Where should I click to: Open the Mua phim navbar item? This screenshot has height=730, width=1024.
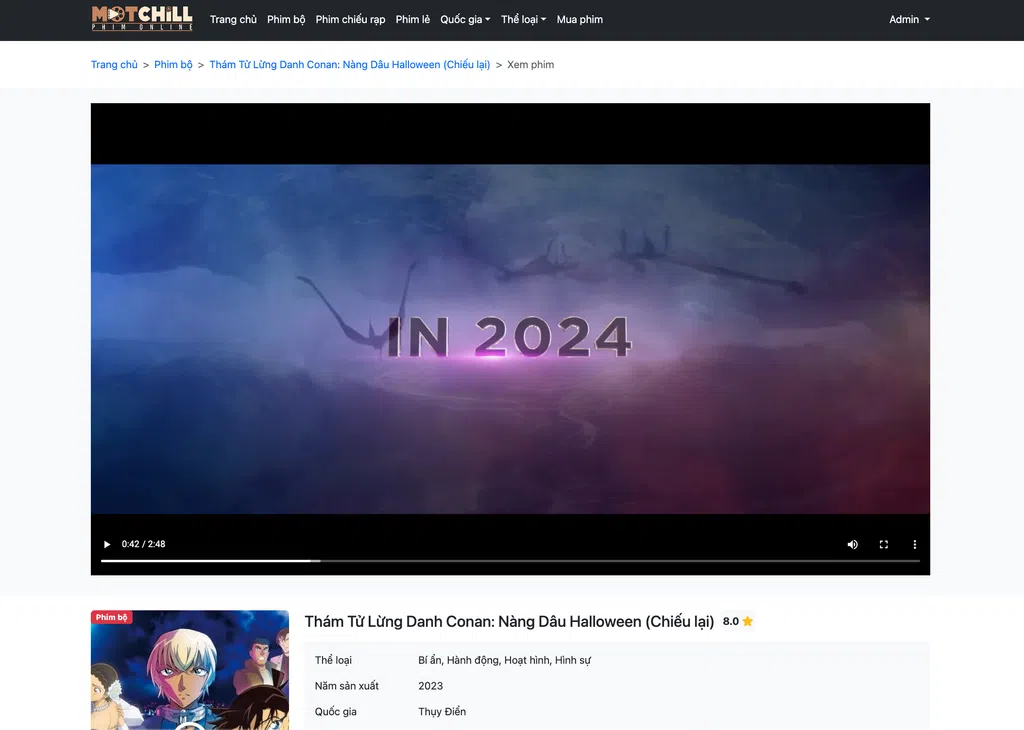pos(580,20)
